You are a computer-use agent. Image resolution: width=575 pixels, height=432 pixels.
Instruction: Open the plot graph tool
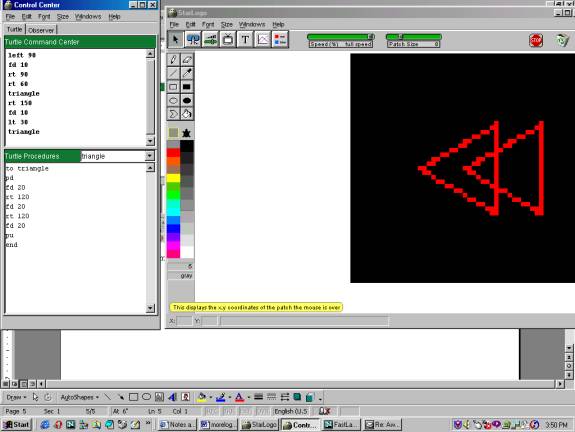pyautogui.click(x=263, y=39)
